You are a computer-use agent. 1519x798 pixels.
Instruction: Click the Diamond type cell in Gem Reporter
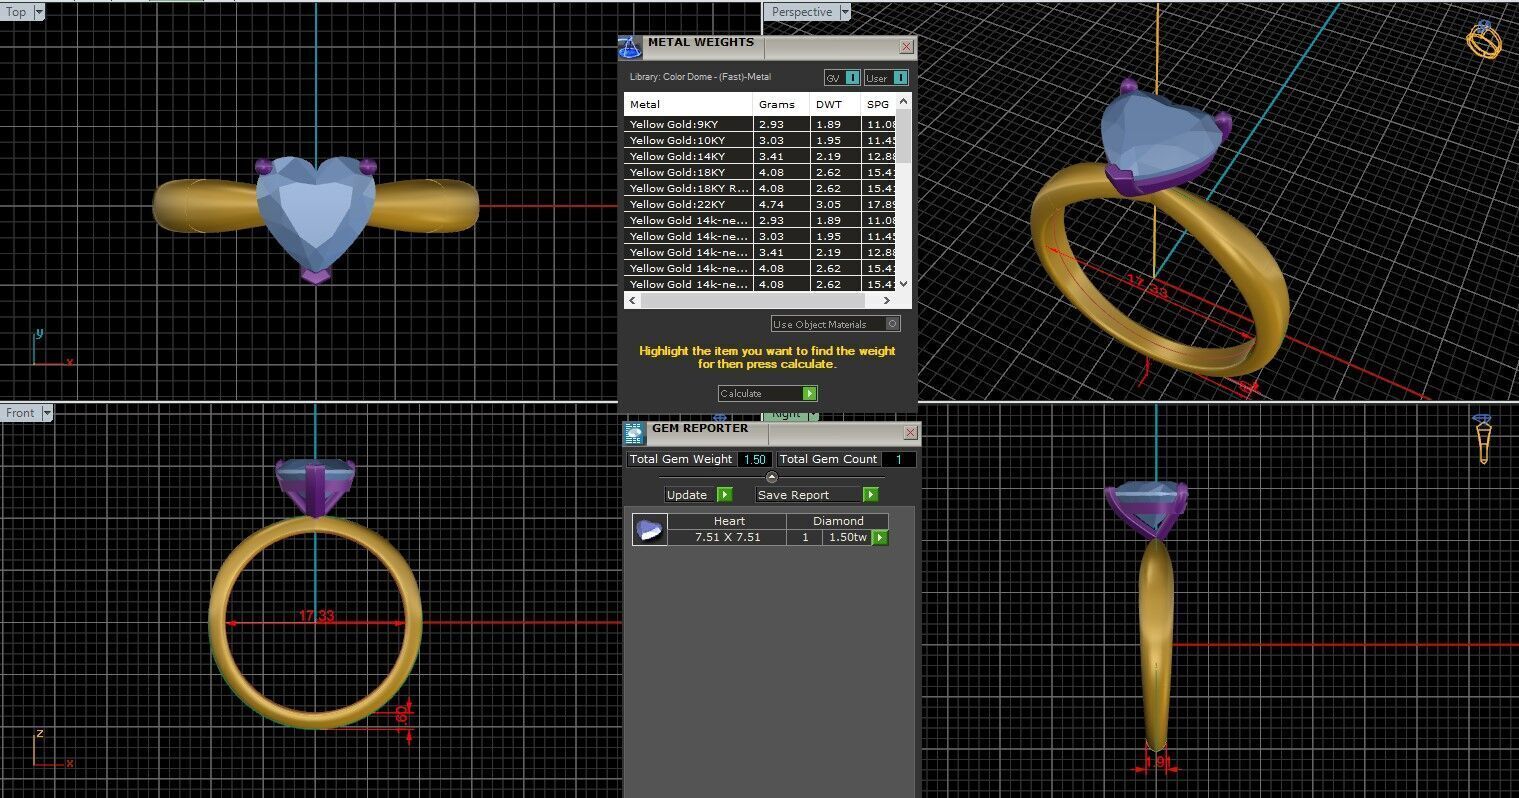point(838,521)
